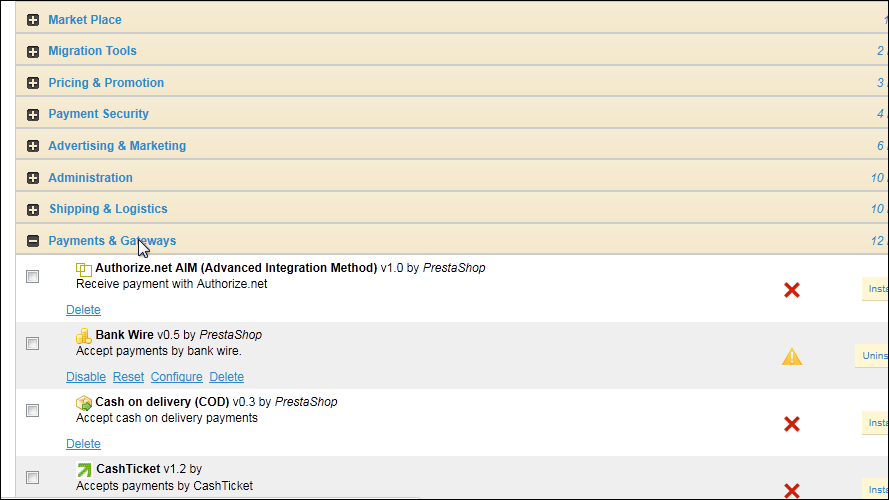Check the Cash on delivery checkbox
Image resolution: width=889 pixels, height=500 pixels.
click(x=33, y=410)
